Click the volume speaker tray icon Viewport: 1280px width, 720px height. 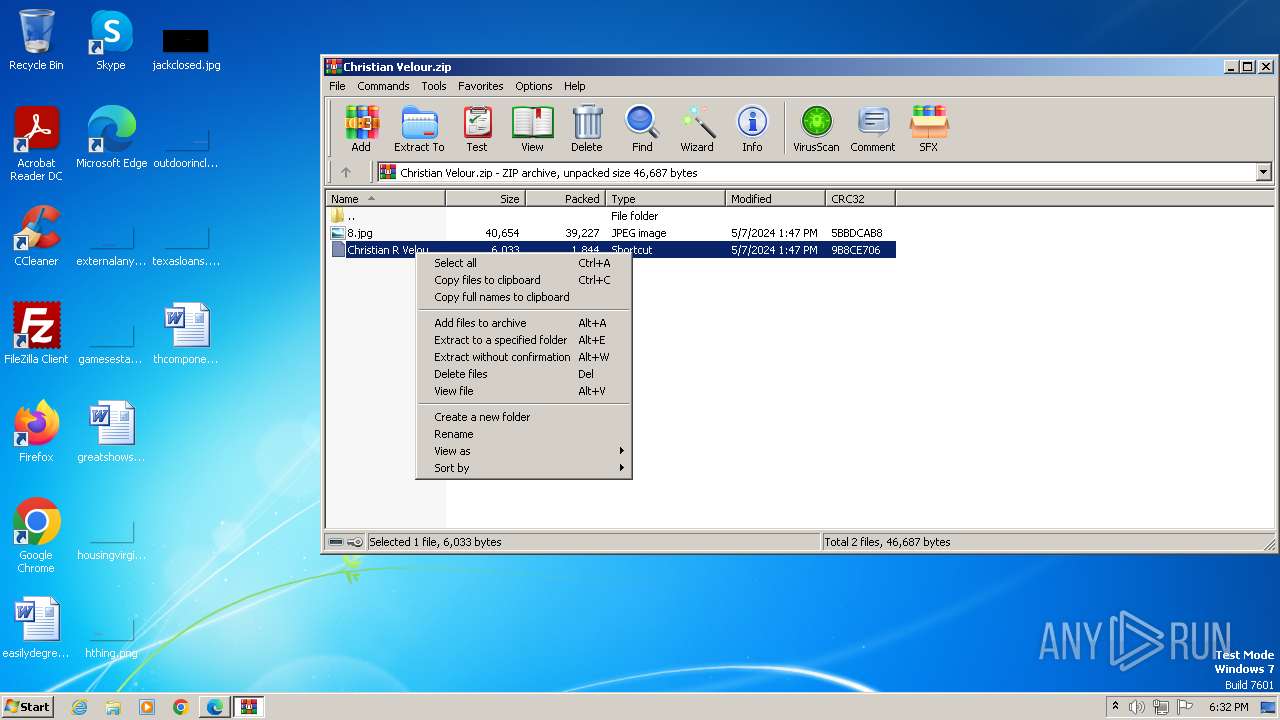1137,707
